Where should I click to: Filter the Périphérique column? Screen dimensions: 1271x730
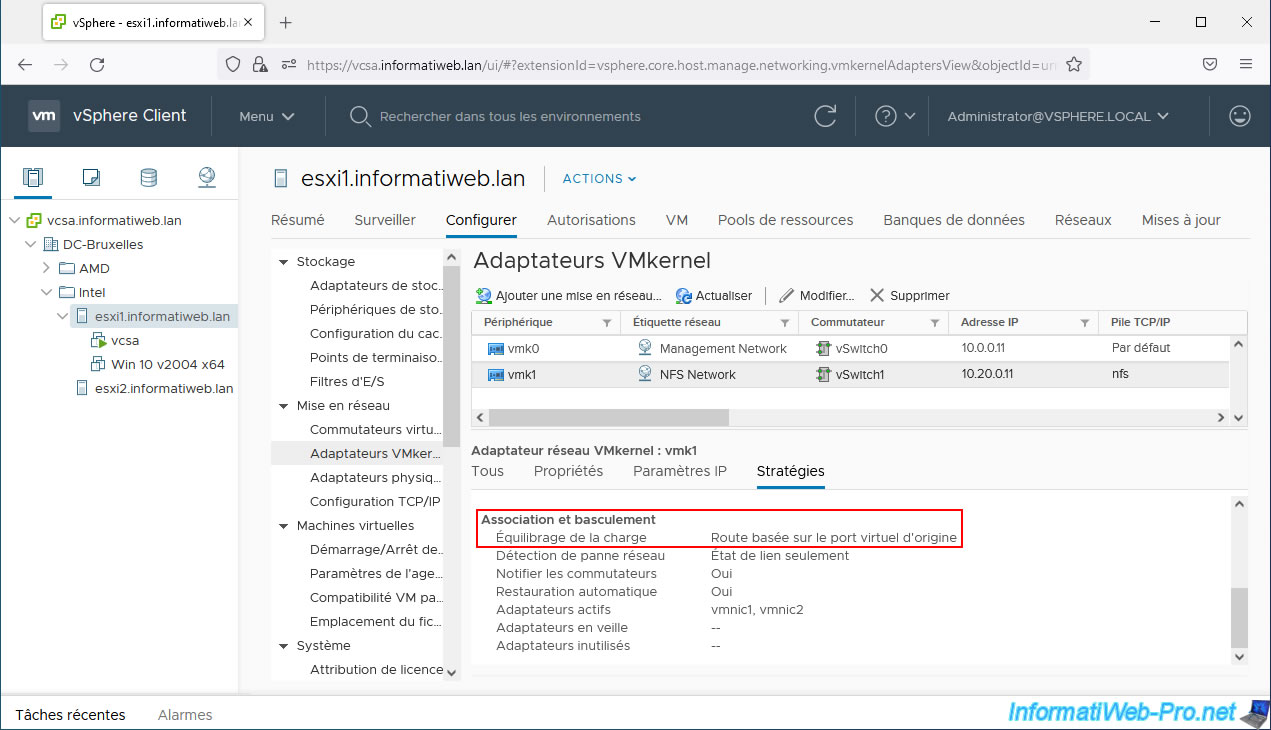(606, 323)
